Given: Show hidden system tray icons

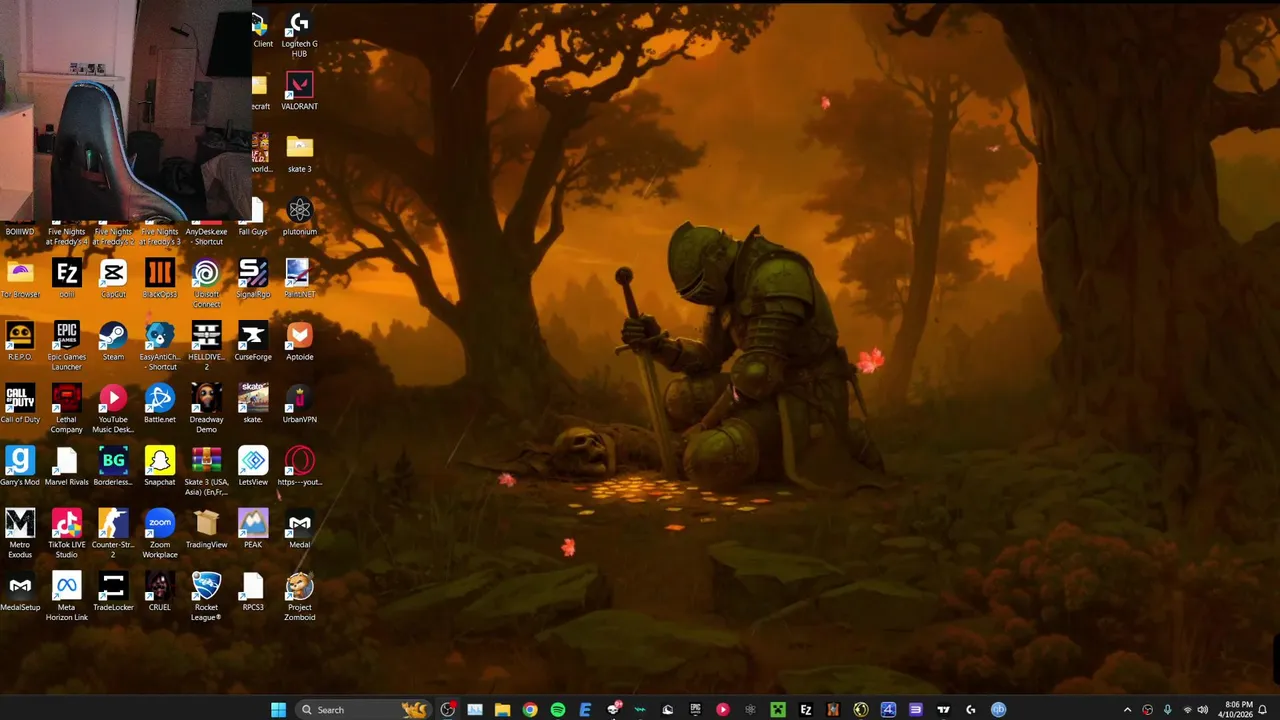Looking at the screenshot, I should coord(1128,710).
